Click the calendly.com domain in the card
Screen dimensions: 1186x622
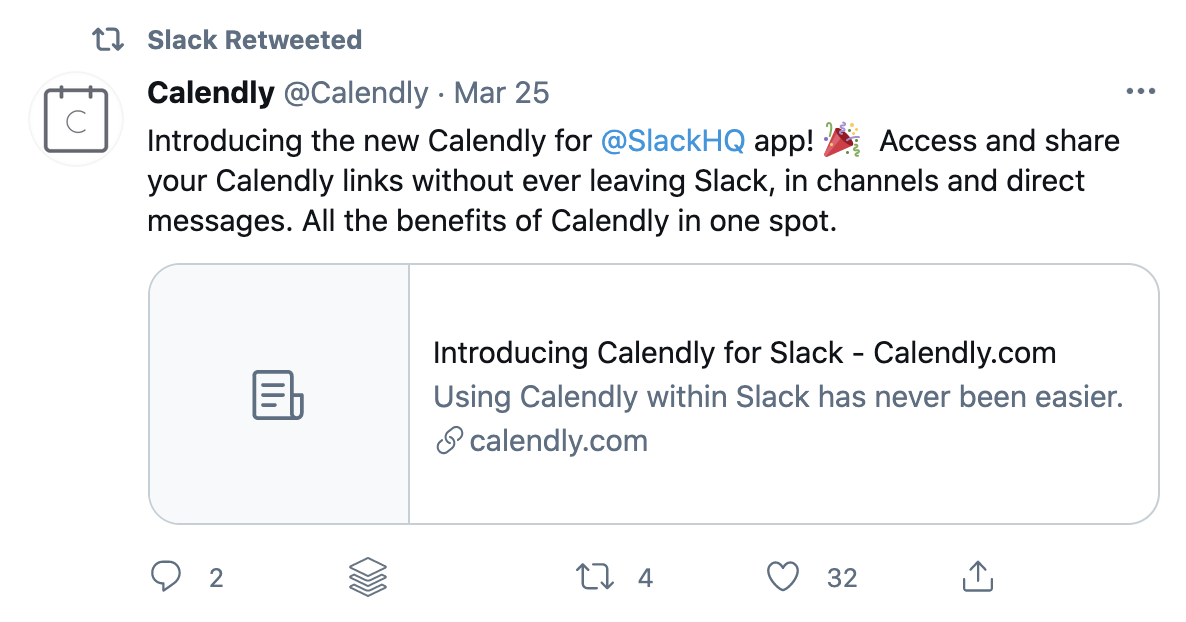coord(558,441)
